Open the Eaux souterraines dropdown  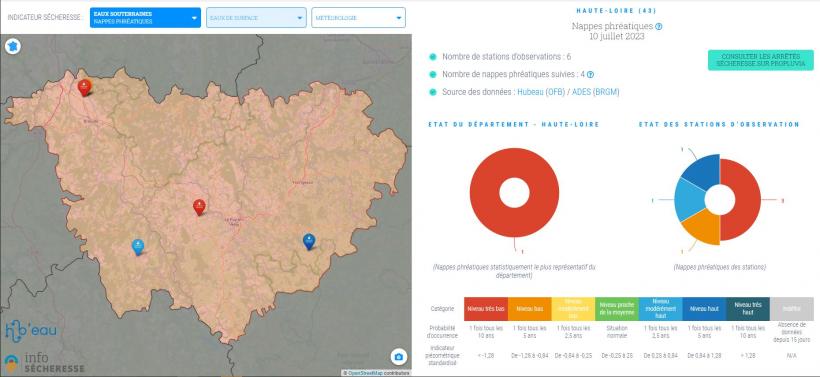click(145, 18)
